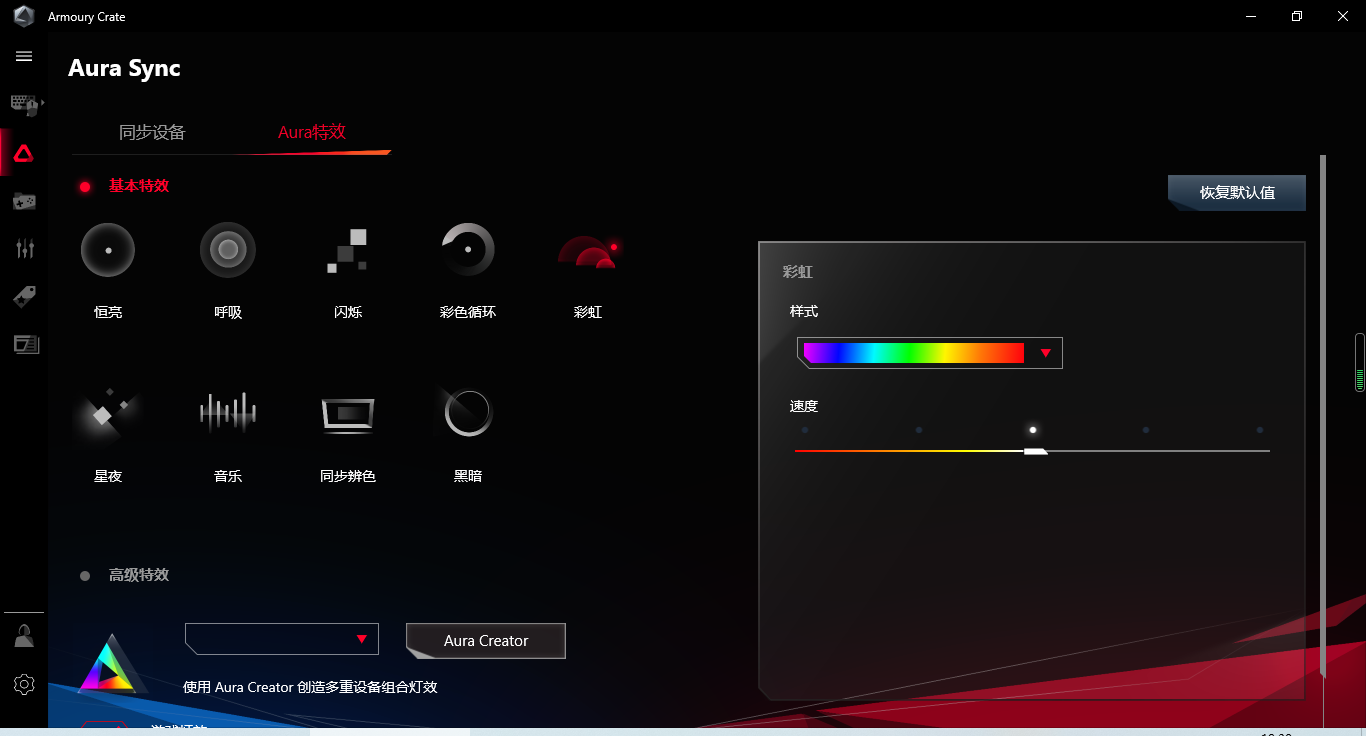Screen dimensions: 1366x736
Task: Open the Settings gear icon
Action: pyautogui.click(x=24, y=684)
